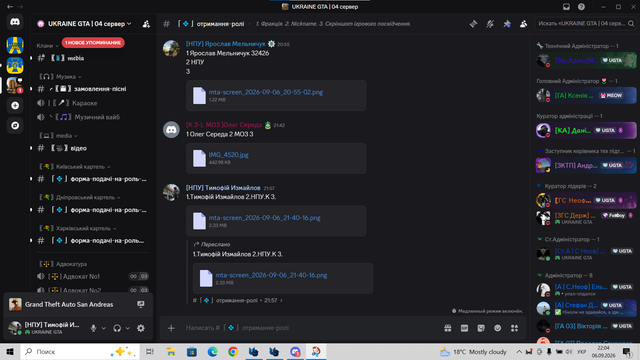The height and width of the screenshot is (360, 640).
Task: Open user settings gear icon
Action: point(141,328)
